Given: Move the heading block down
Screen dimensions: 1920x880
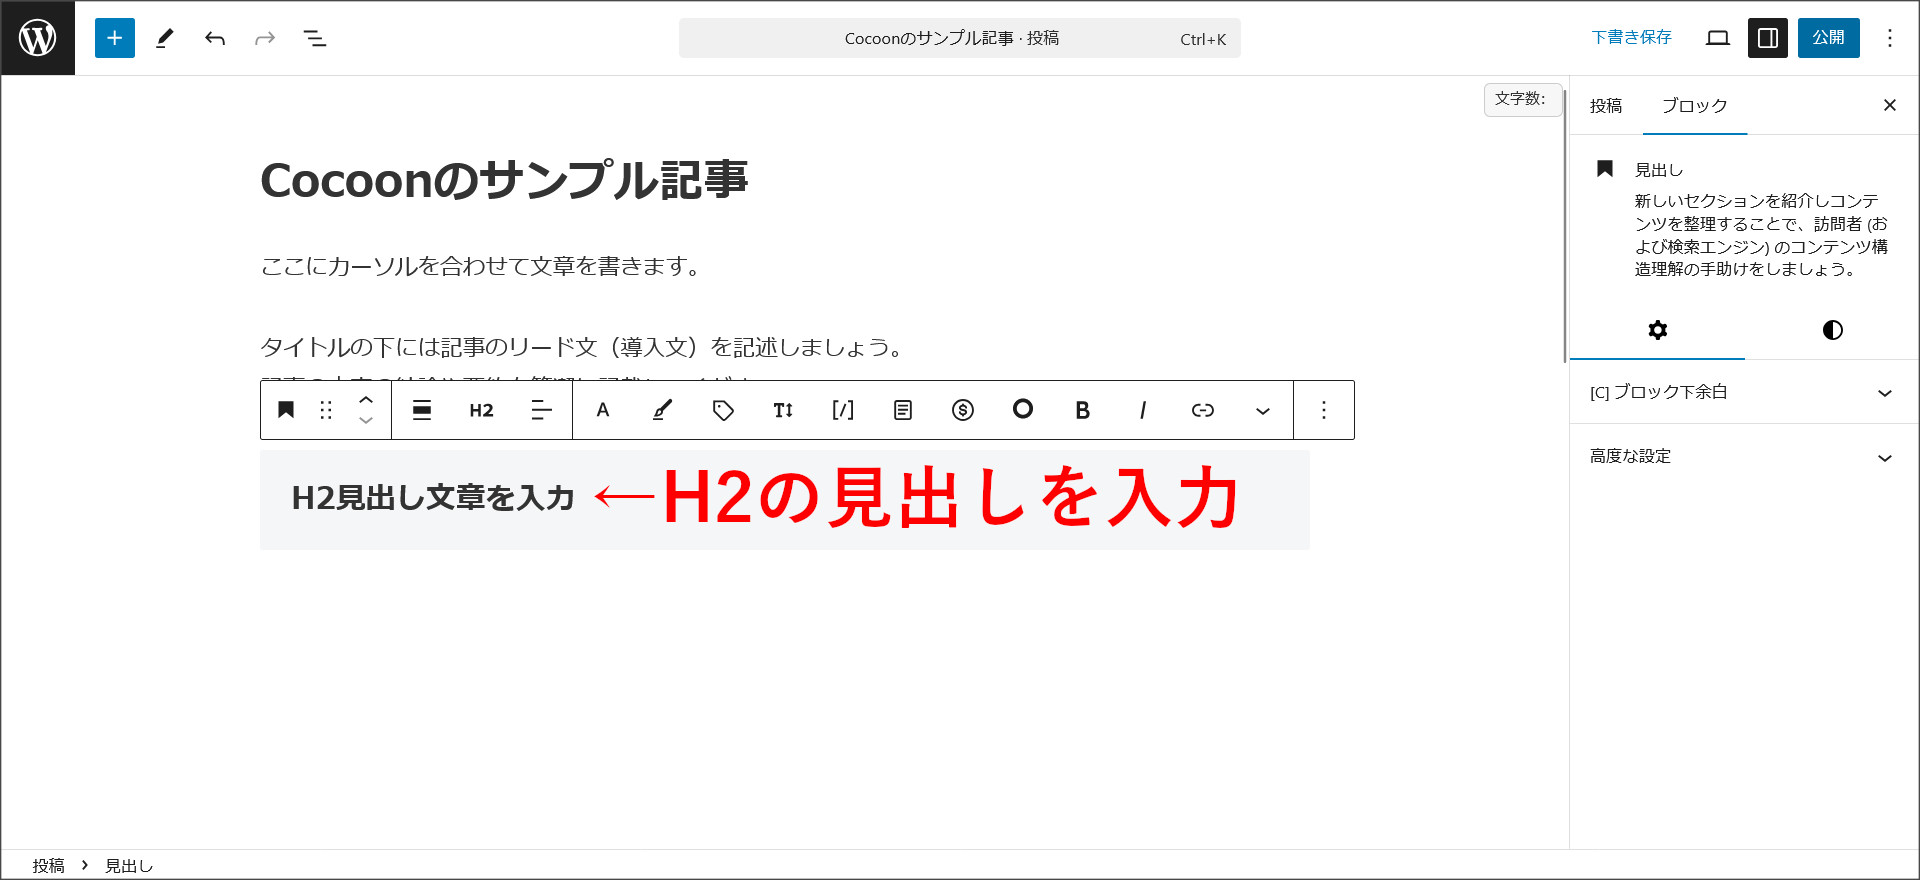Looking at the screenshot, I should pyautogui.click(x=366, y=421).
